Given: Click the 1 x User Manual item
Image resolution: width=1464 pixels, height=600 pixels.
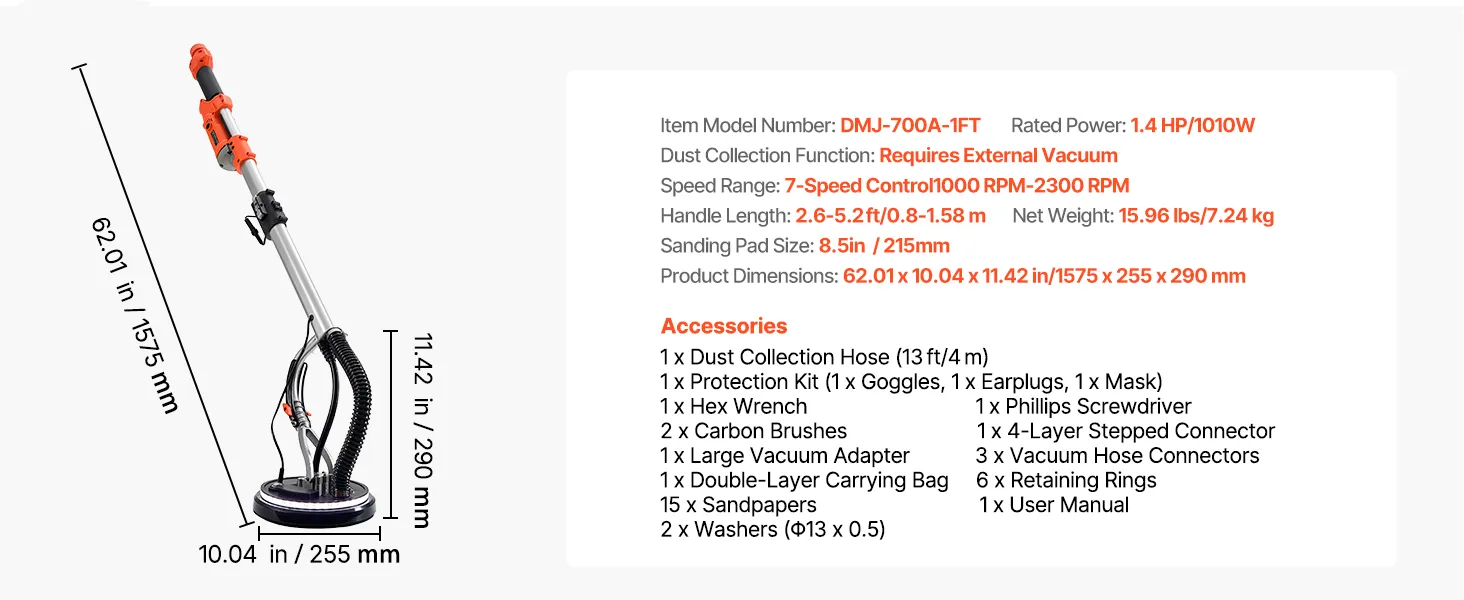Looking at the screenshot, I should (x=1054, y=505).
